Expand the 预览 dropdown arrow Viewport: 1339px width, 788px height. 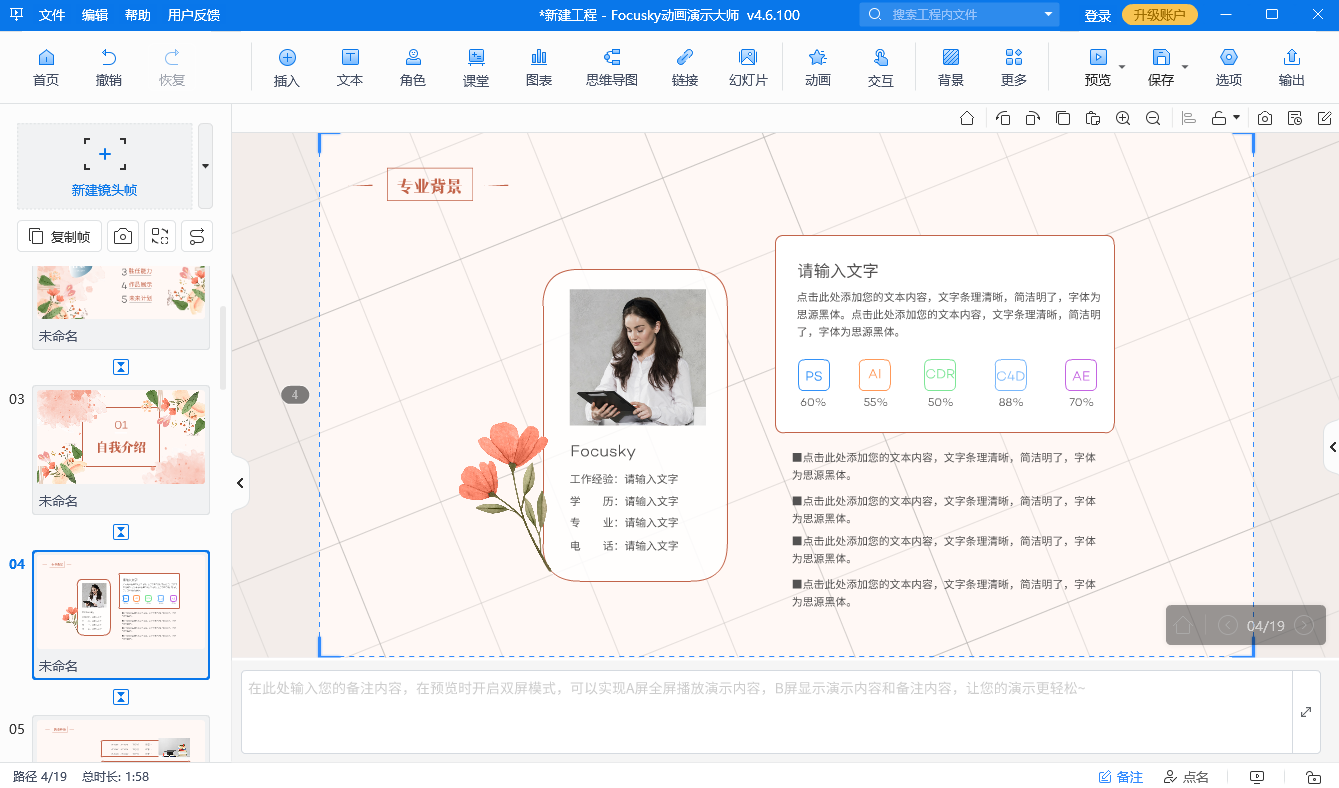point(1122,67)
